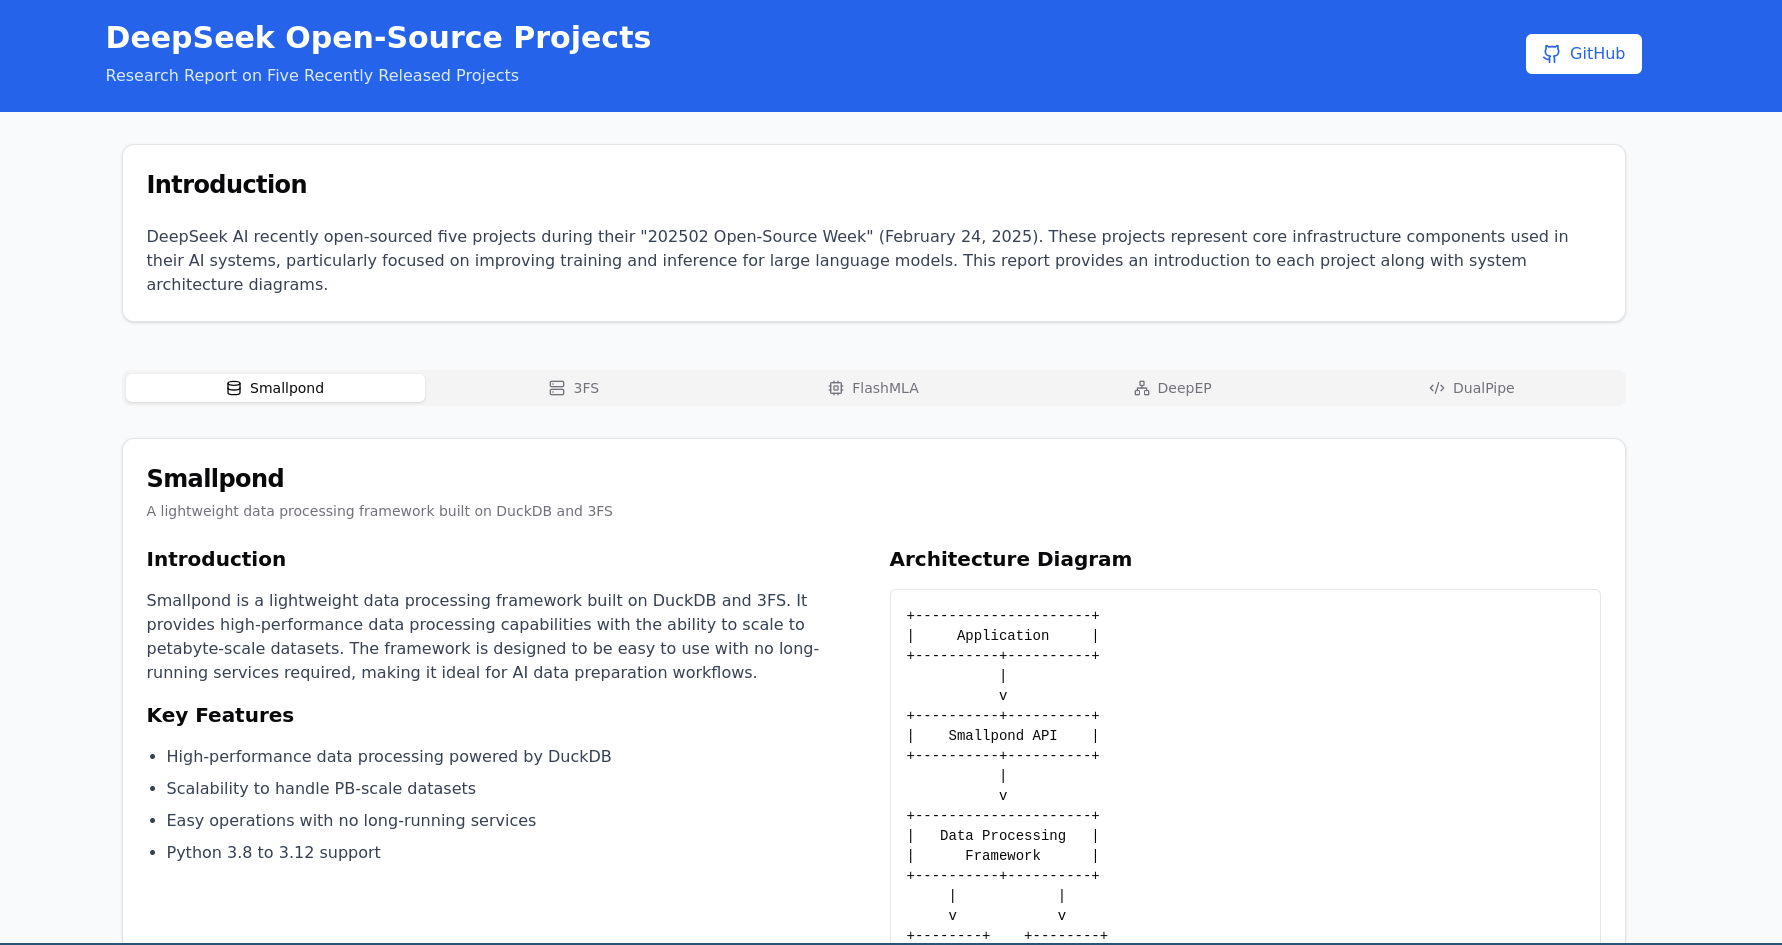Open the DualPipe tab
Screen dimensions: 1782x945
(x=1471, y=388)
